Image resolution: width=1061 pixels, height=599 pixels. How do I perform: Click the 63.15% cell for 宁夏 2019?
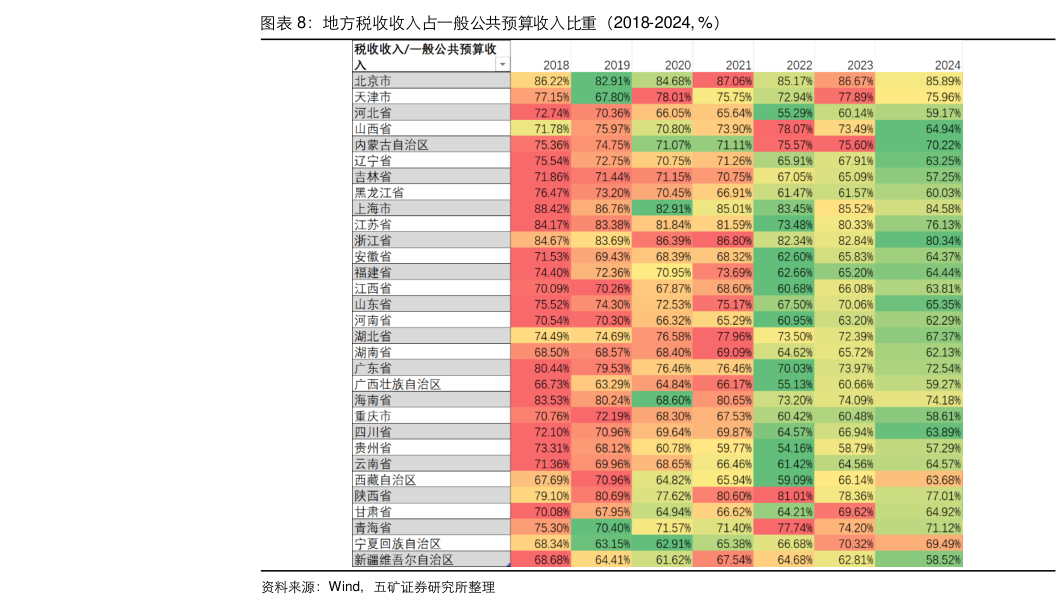click(601, 543)
